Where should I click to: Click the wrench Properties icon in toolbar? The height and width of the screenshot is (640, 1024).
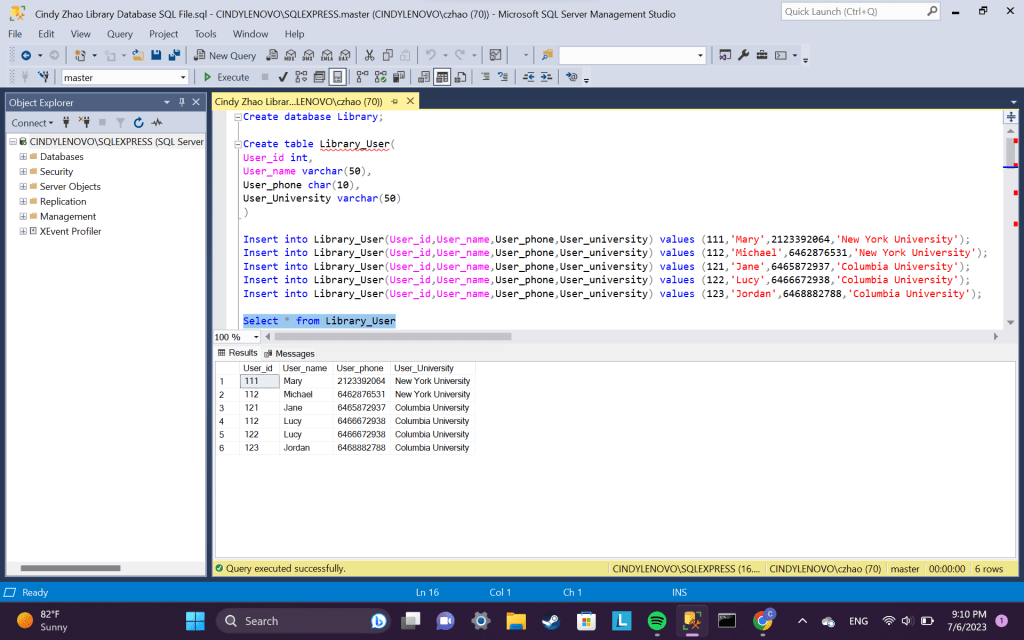pyautogui.click(x=743, y=55)
